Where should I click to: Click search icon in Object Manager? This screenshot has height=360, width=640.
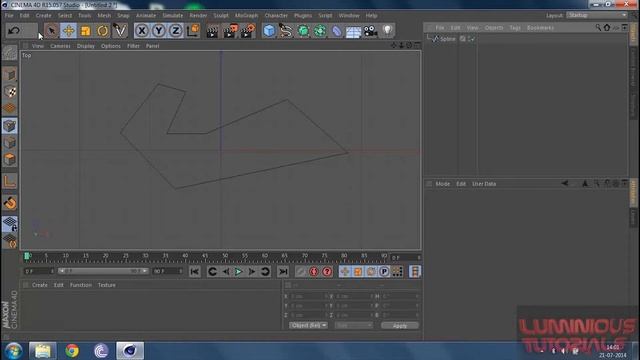tap(598, 28)
